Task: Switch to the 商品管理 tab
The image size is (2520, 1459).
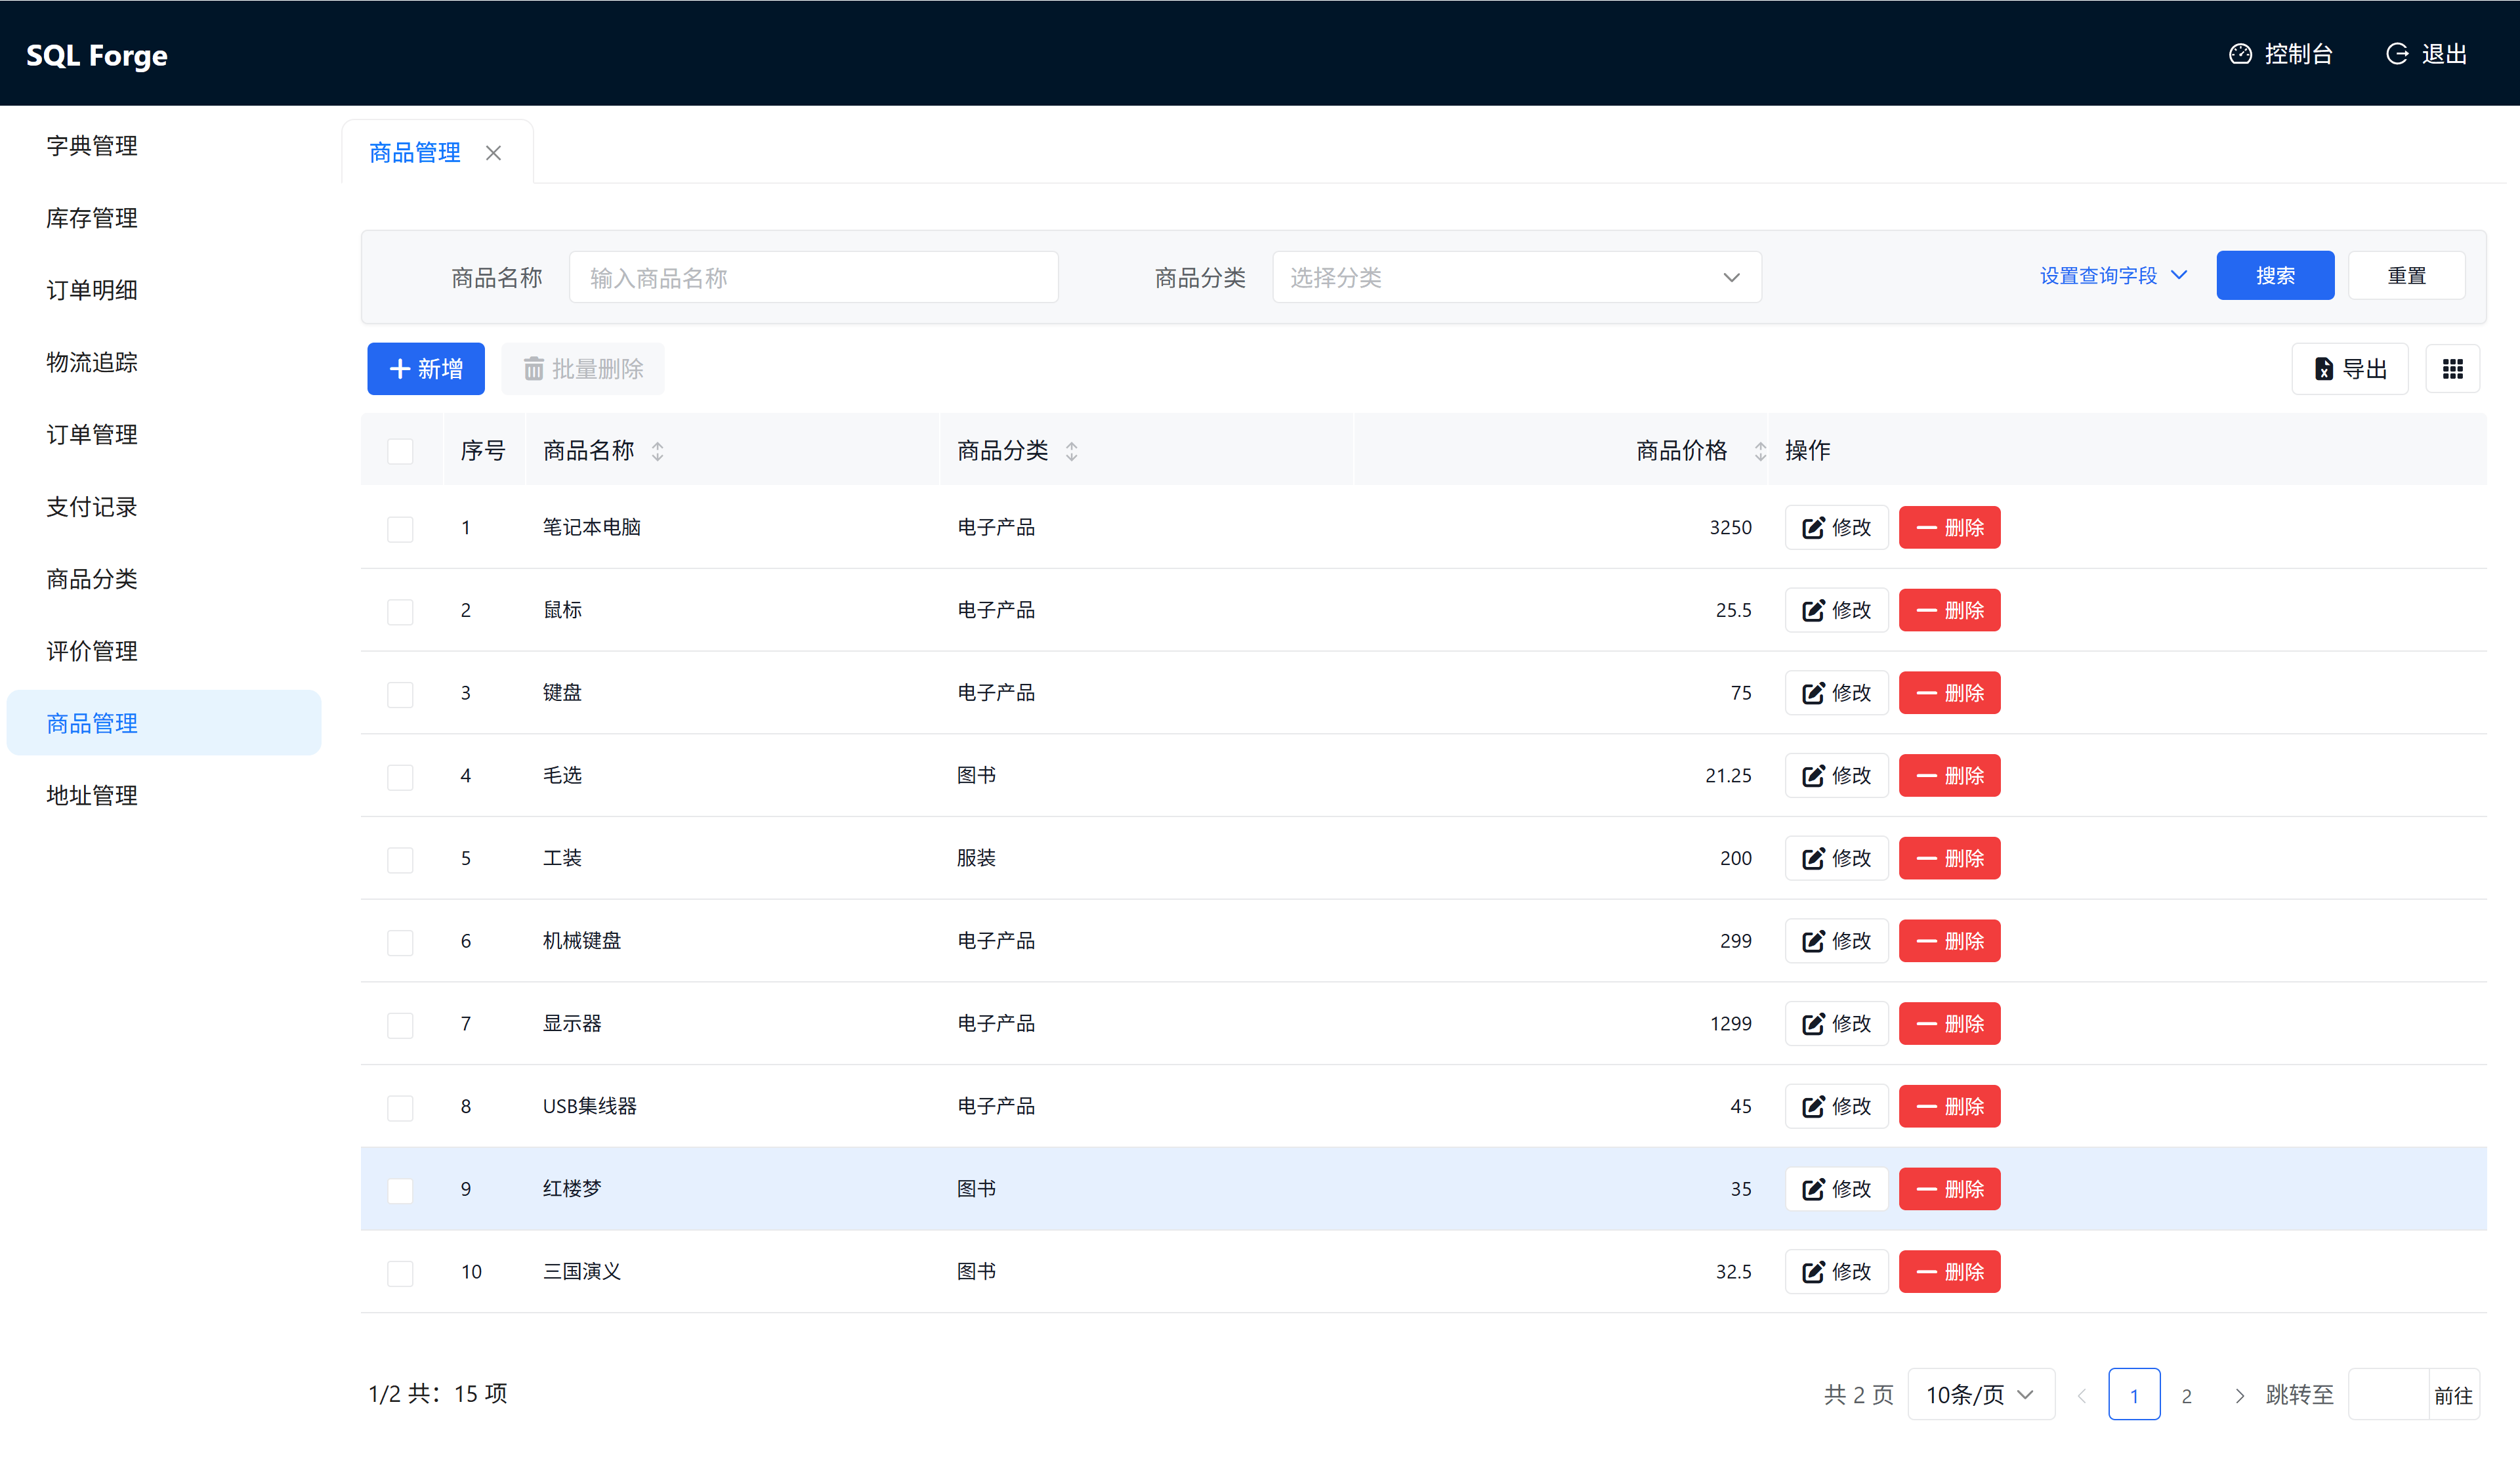Action: click(x=415, y=153)
